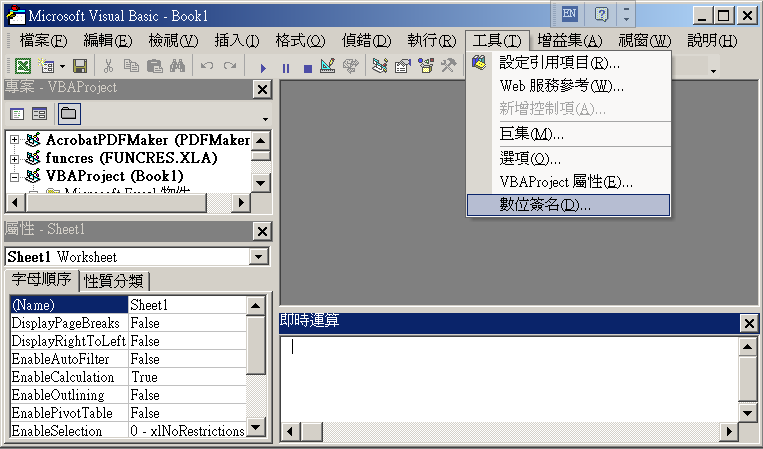Screen dimensions: 763x449
Task: Close the 屬性 - Sheet1 panel
Action: [x=262, y=232]
